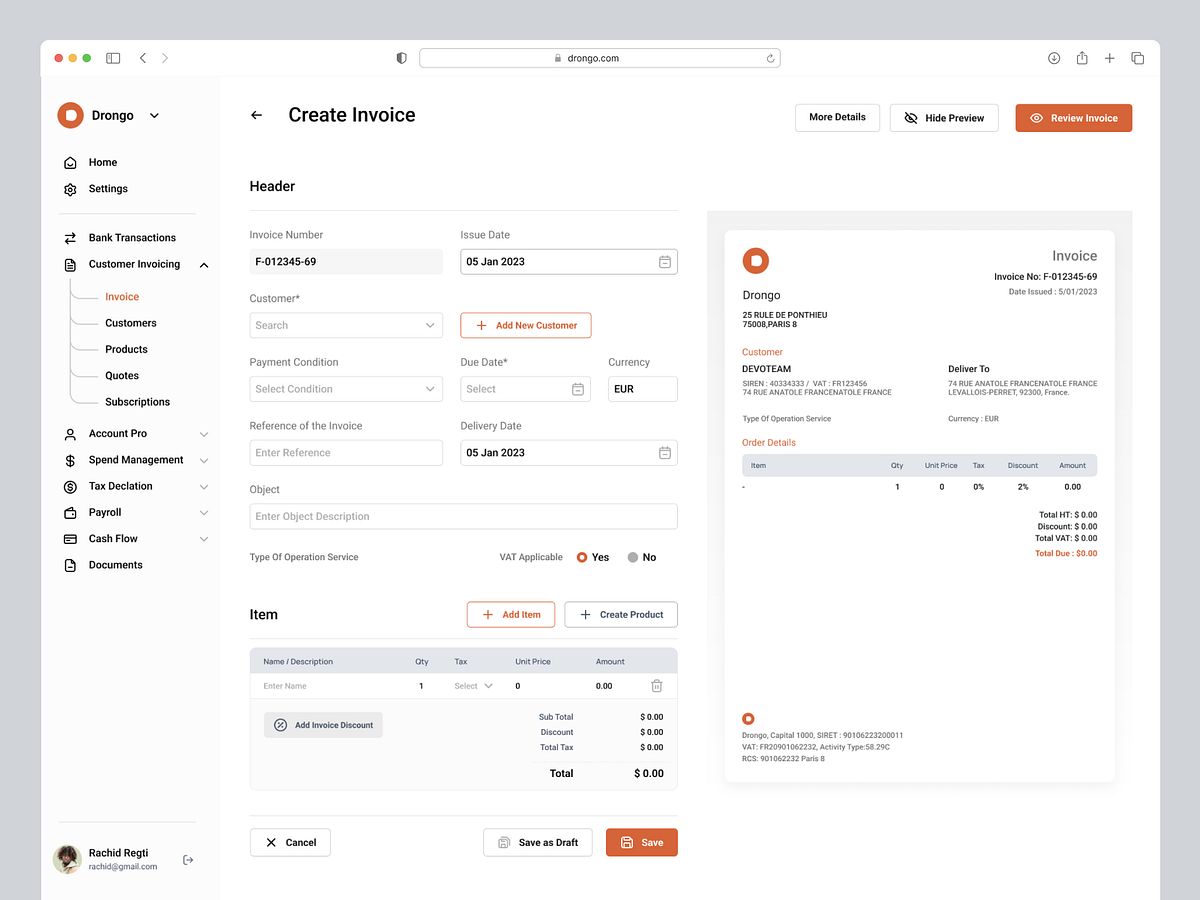The width and height of the screenshot is (1200, 900).
Task: Click the Home icon in the sidebar
Action: (69, 162)
